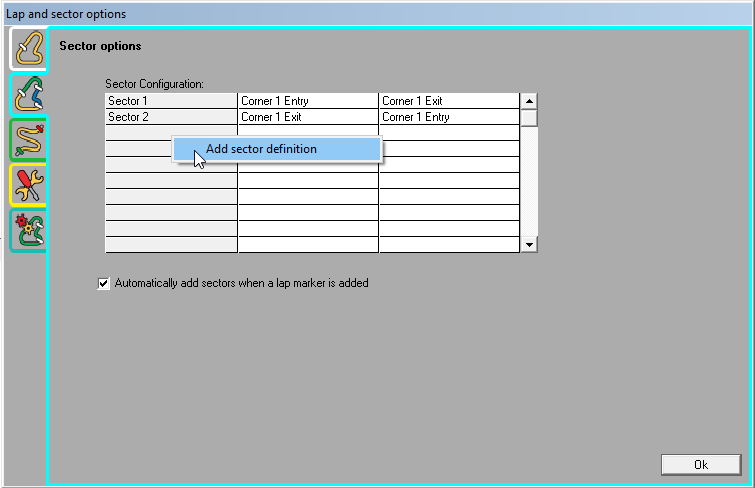Click Sector 2 start cell Corner 1 Exit
The height and width of the screenshot is (488, 755).
tap(307, 117)
